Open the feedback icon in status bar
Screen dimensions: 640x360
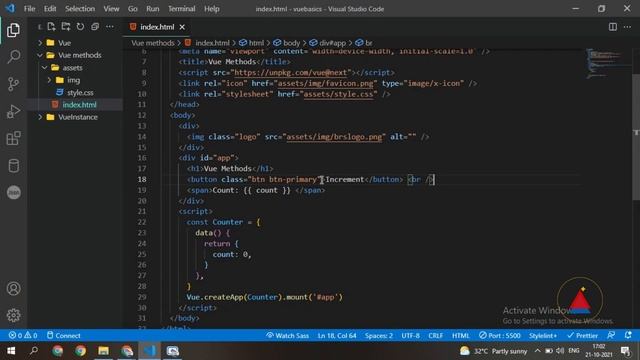pos(611,336)
